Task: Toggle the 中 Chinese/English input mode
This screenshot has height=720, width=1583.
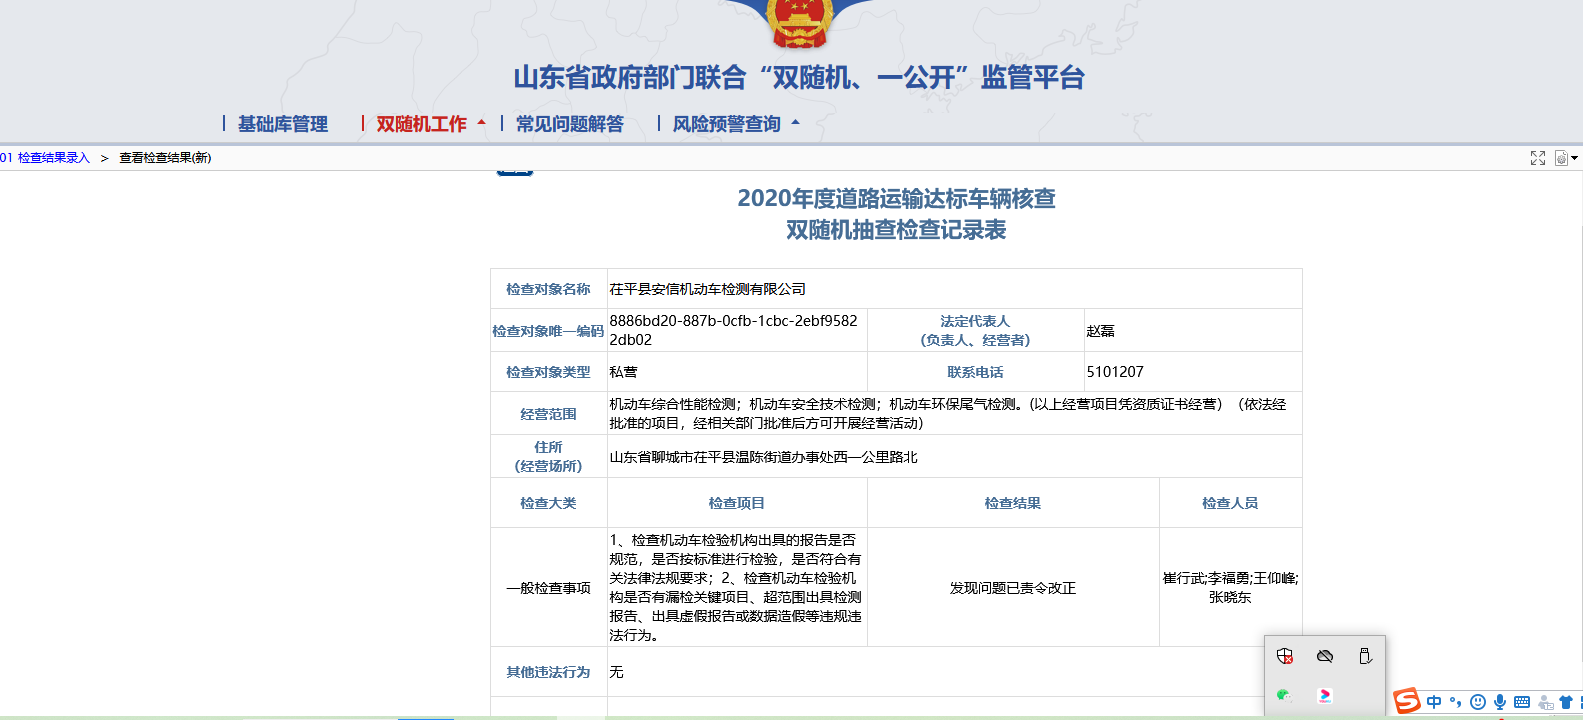Action: click(x=1434, y=702)
